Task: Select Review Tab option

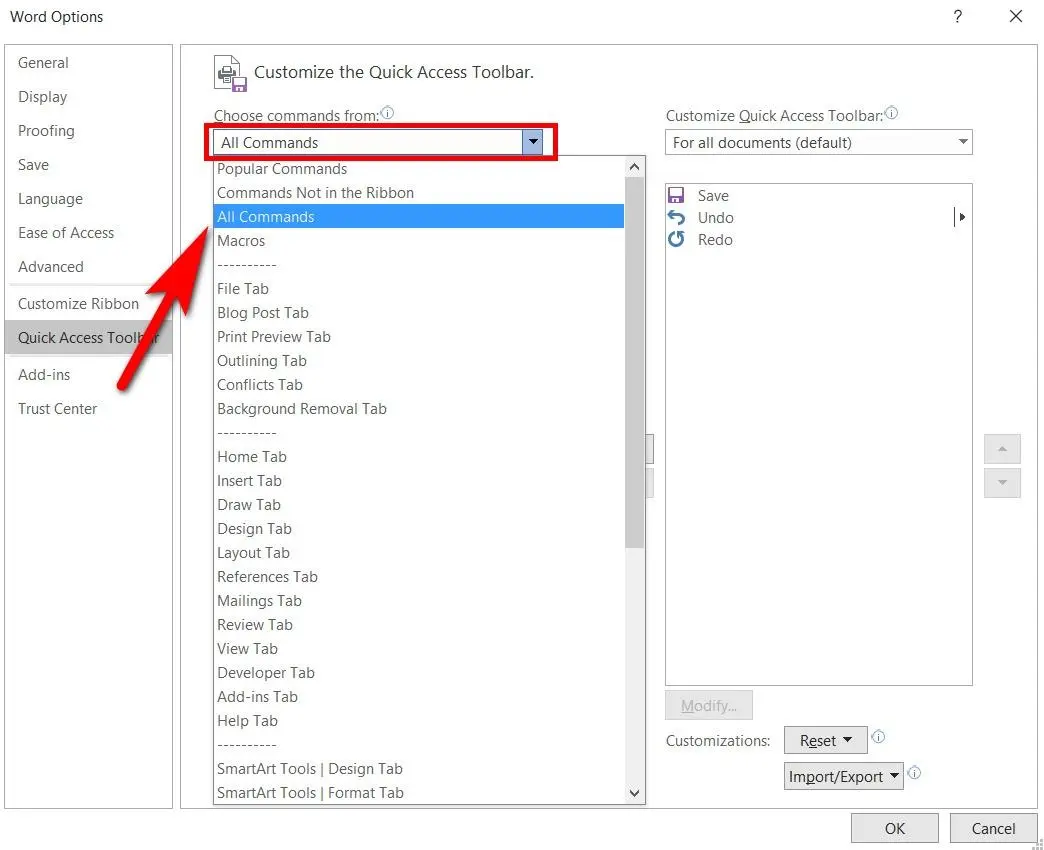Action: click(x=419, y=624)
